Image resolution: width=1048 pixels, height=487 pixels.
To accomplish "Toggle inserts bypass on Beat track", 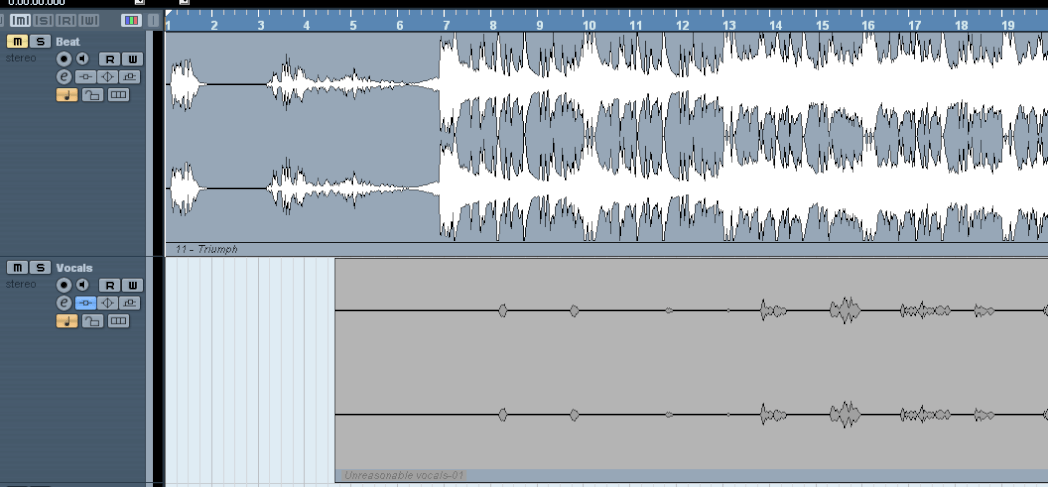I will click(85, 77).
